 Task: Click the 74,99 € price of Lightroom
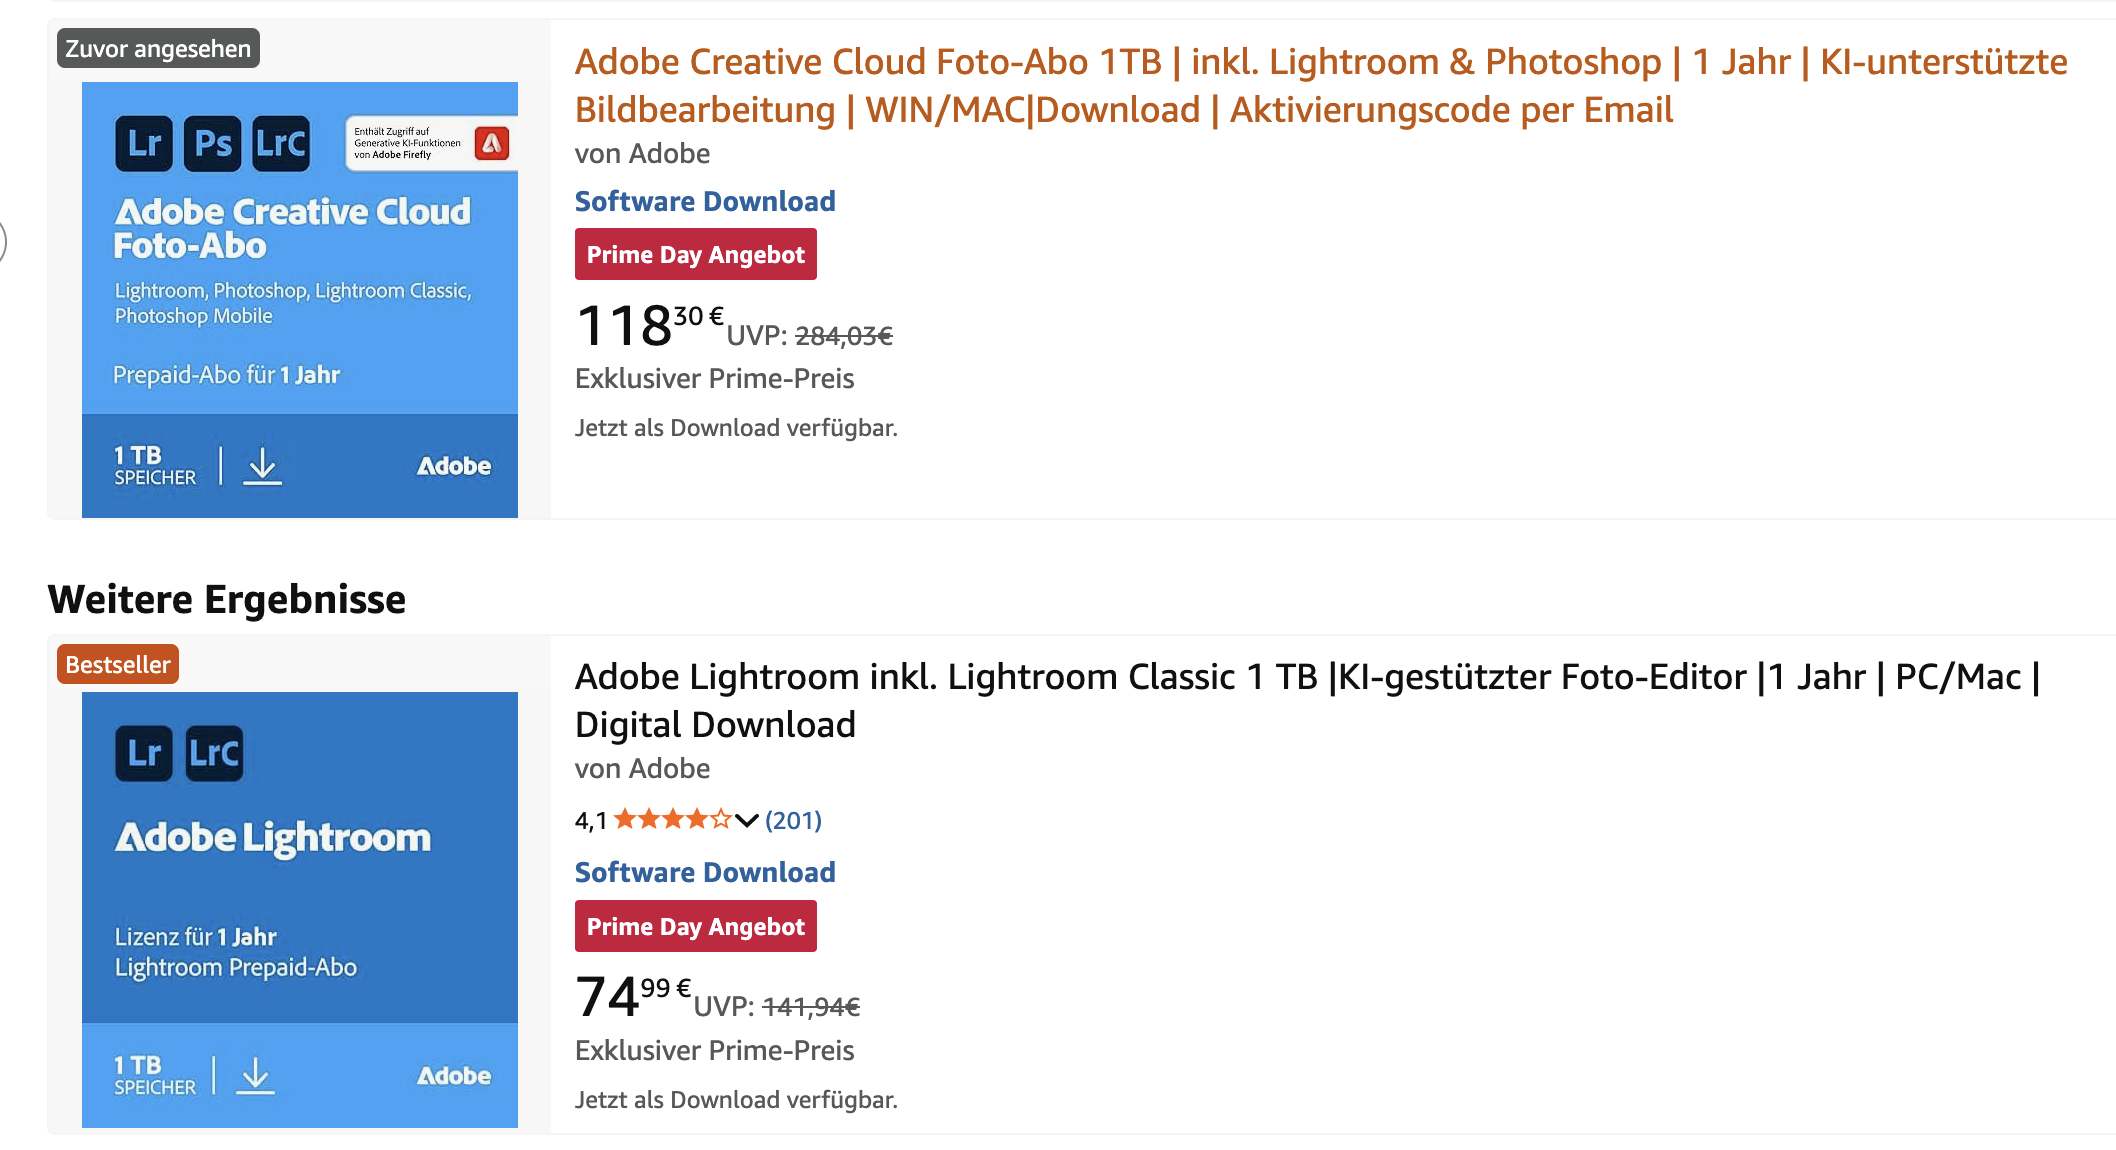click(x=633, y=996)
